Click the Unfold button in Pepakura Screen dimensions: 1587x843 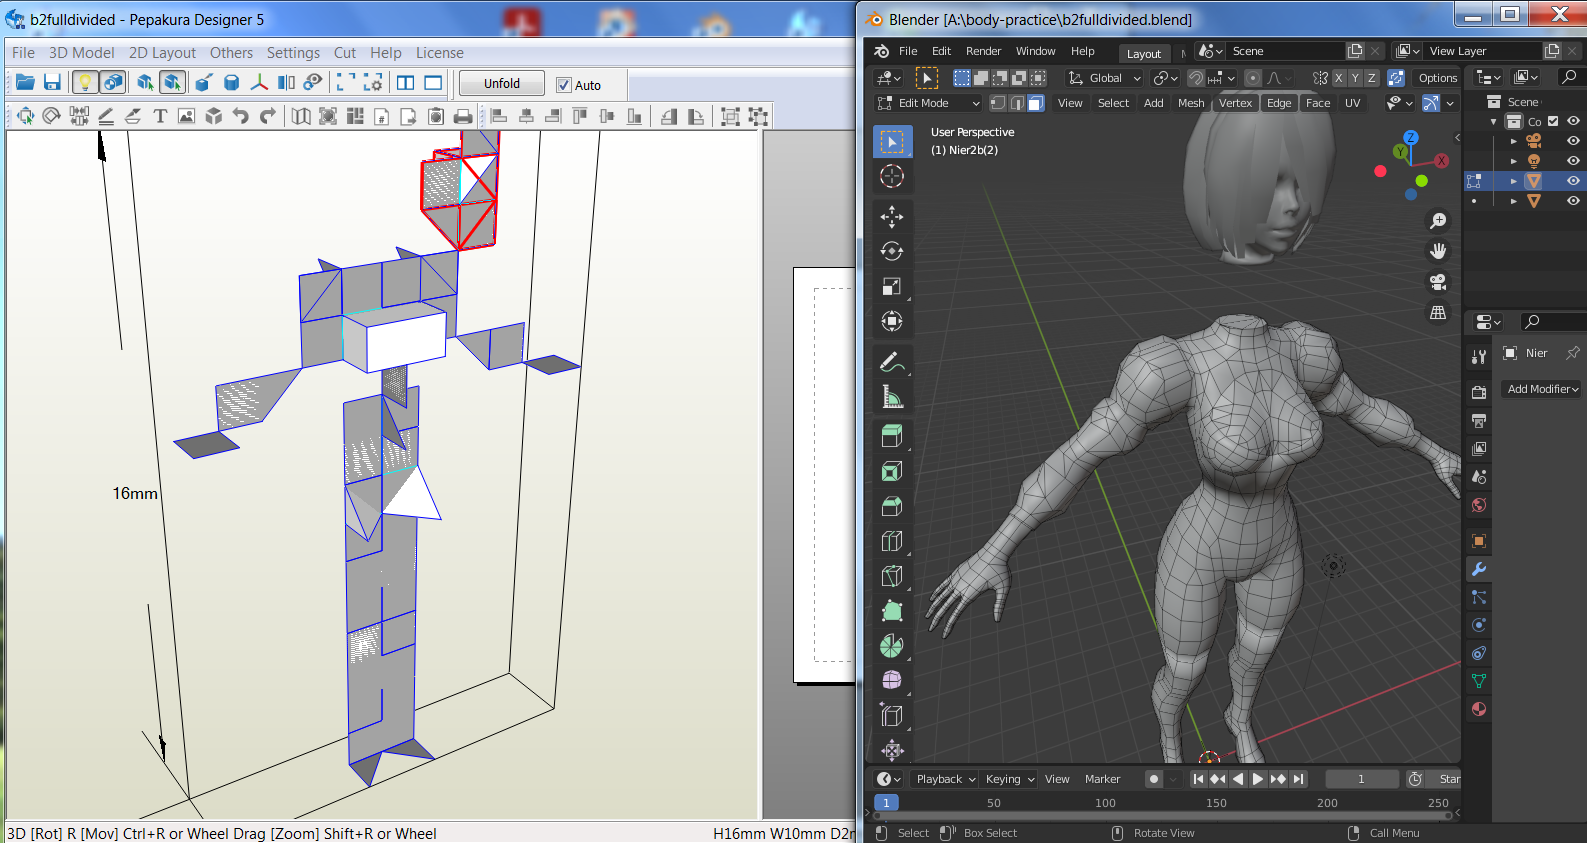pyautogui.click(x=502, y=84)
